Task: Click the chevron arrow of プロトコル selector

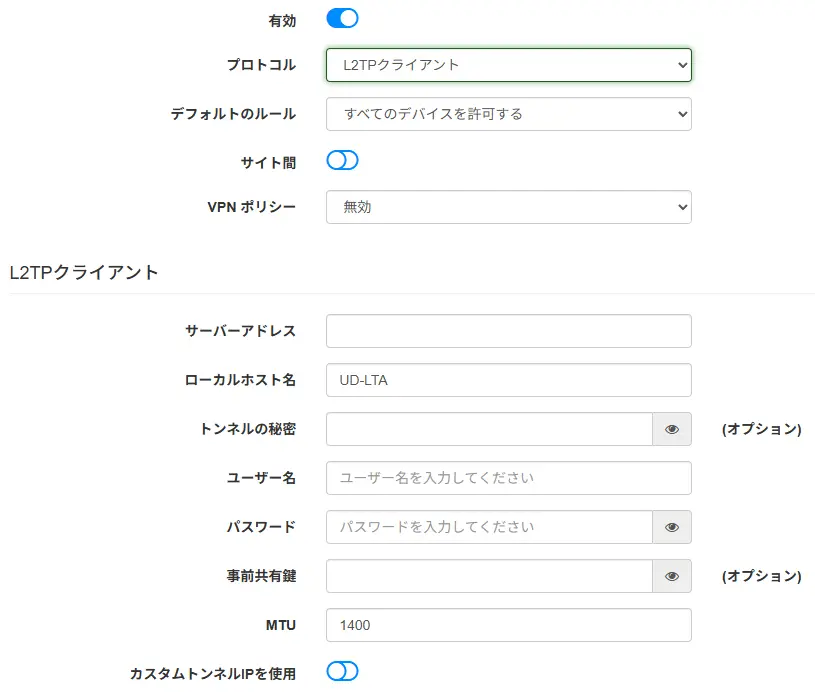Action: point(682,65)
